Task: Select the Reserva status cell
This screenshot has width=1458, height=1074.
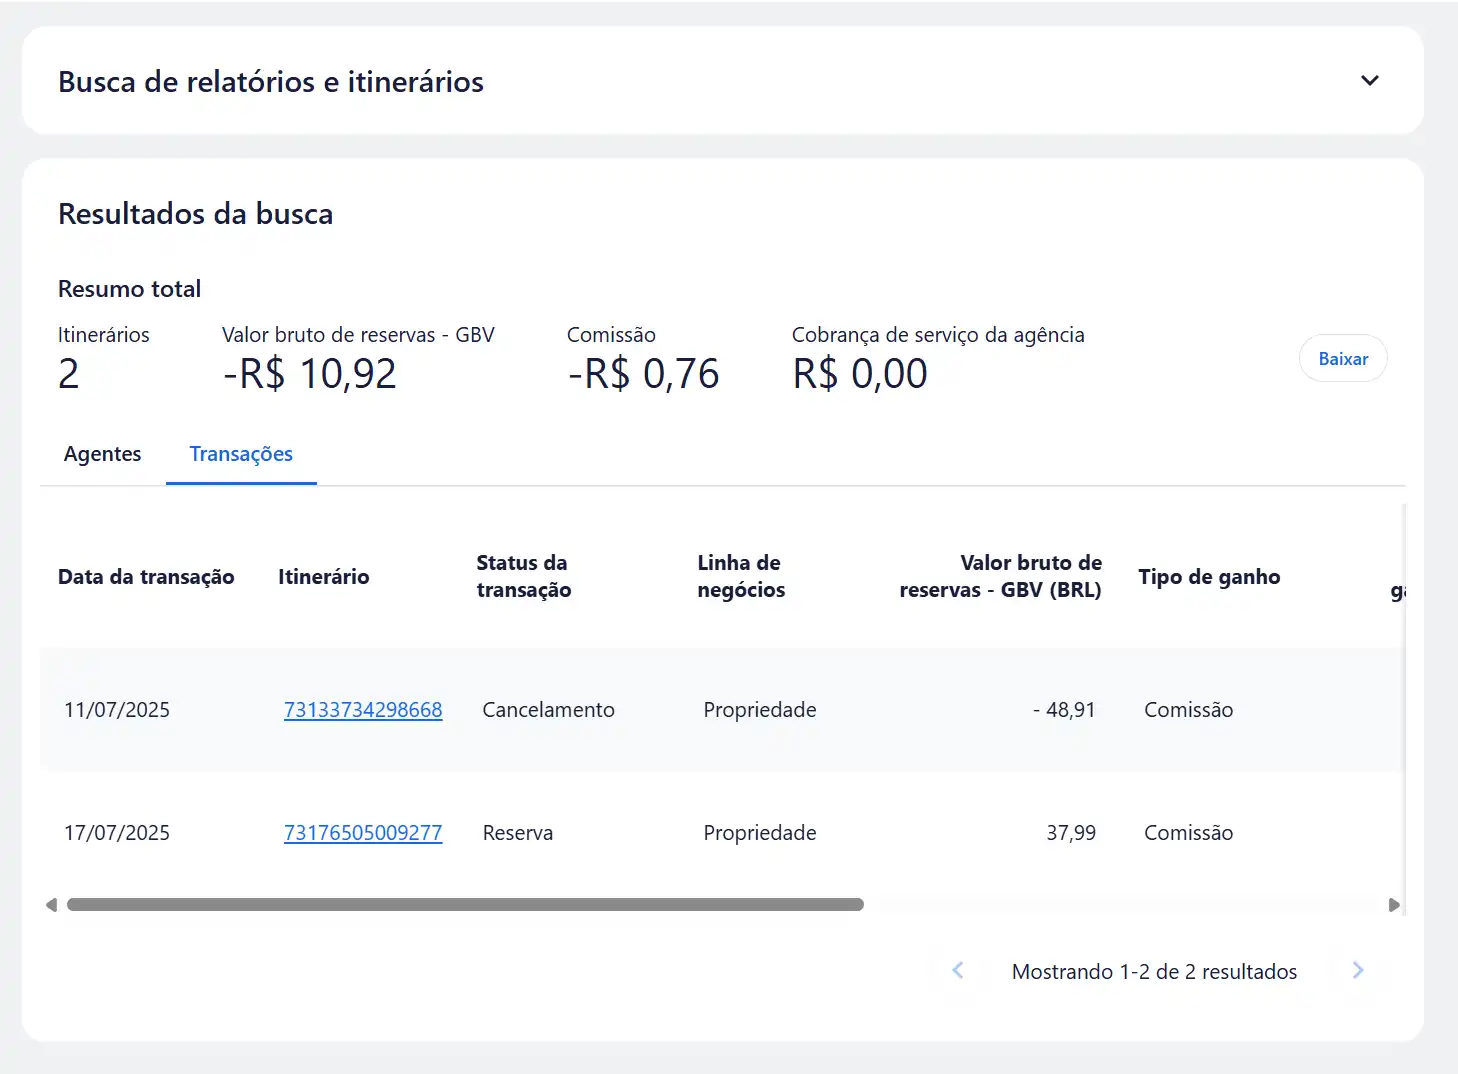Action: [517, 833]
